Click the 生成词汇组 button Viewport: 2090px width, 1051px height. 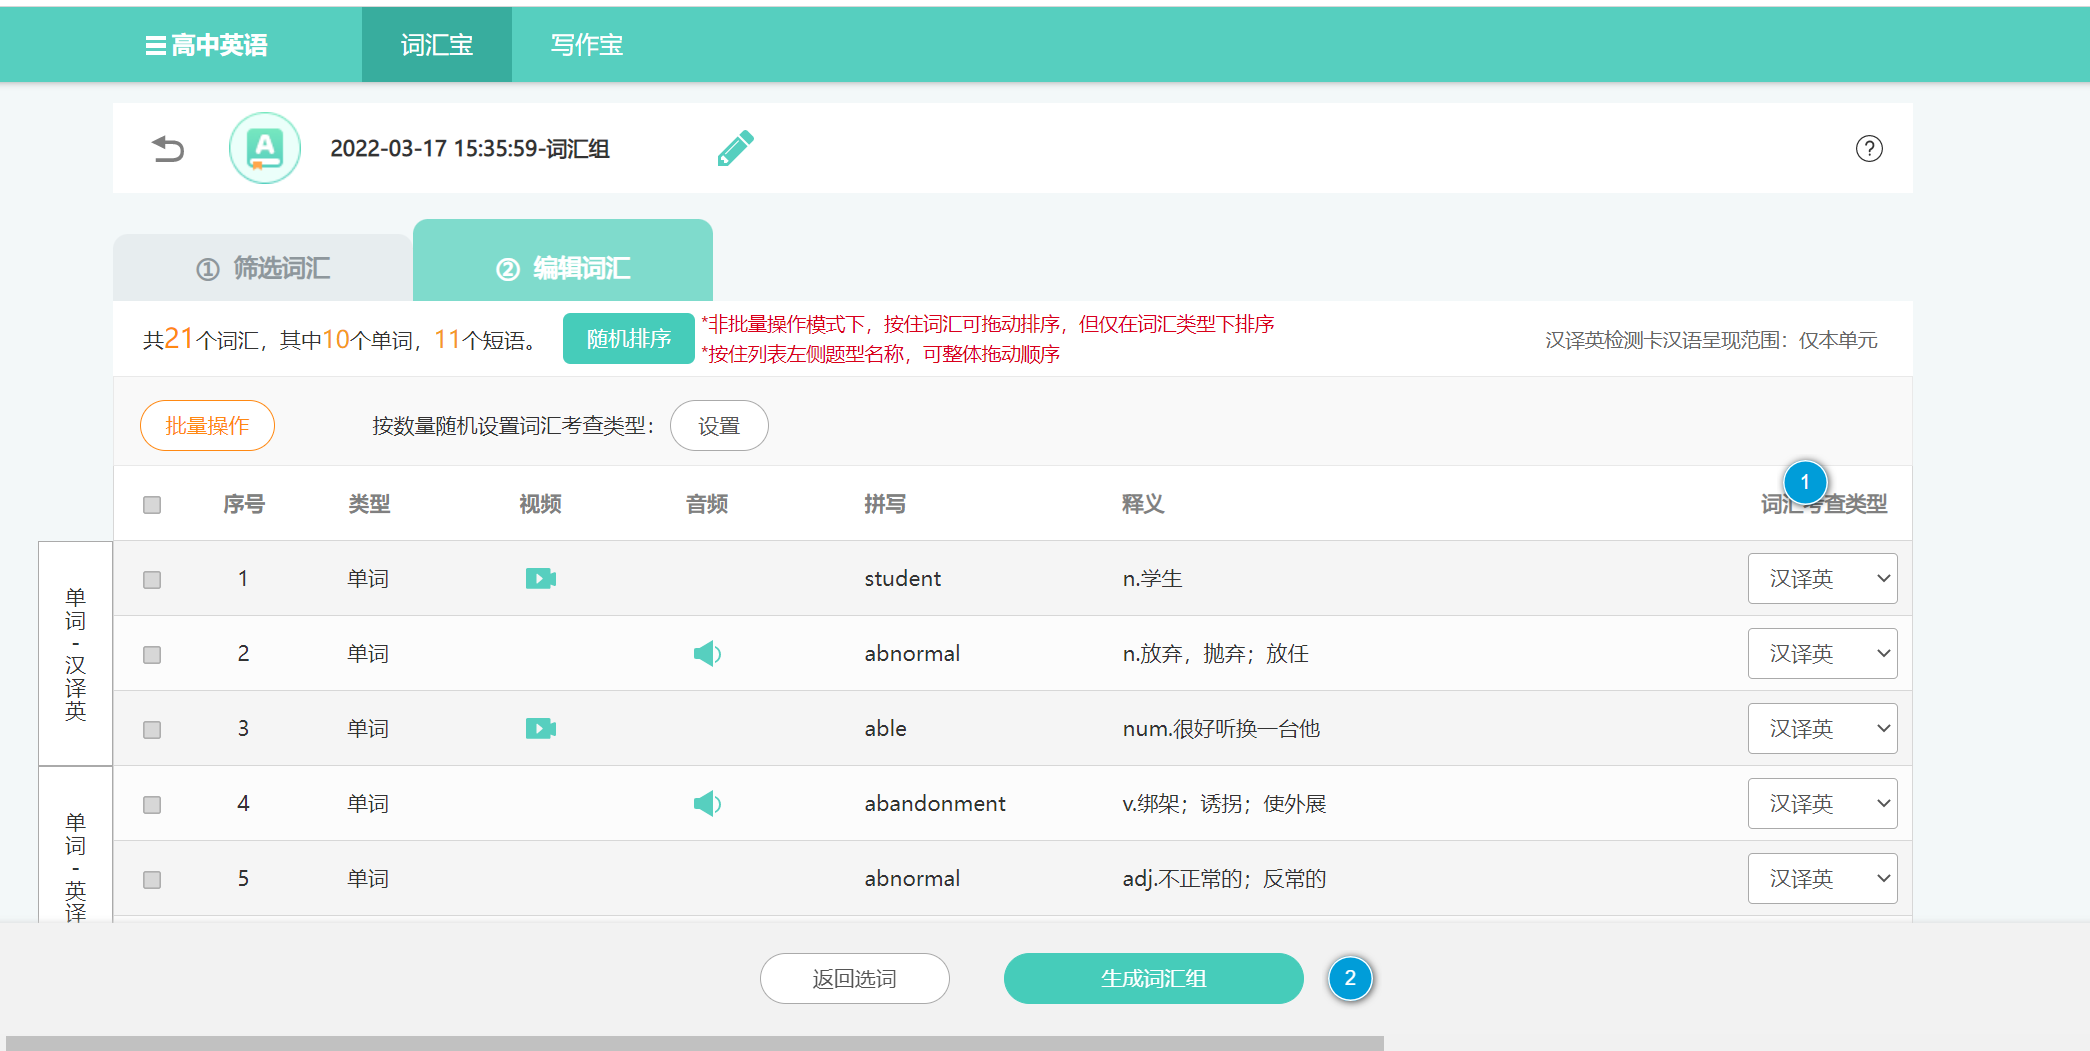click(x=1154, y=978)
